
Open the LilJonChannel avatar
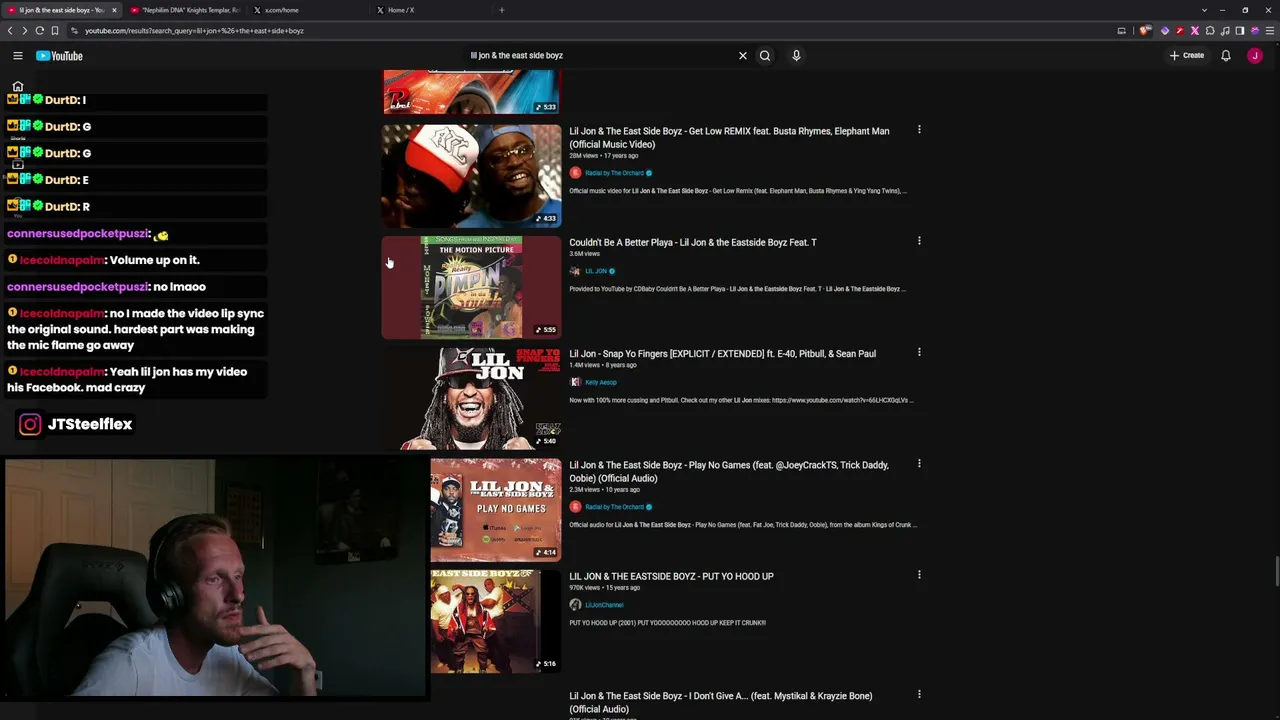coord(575,605)
